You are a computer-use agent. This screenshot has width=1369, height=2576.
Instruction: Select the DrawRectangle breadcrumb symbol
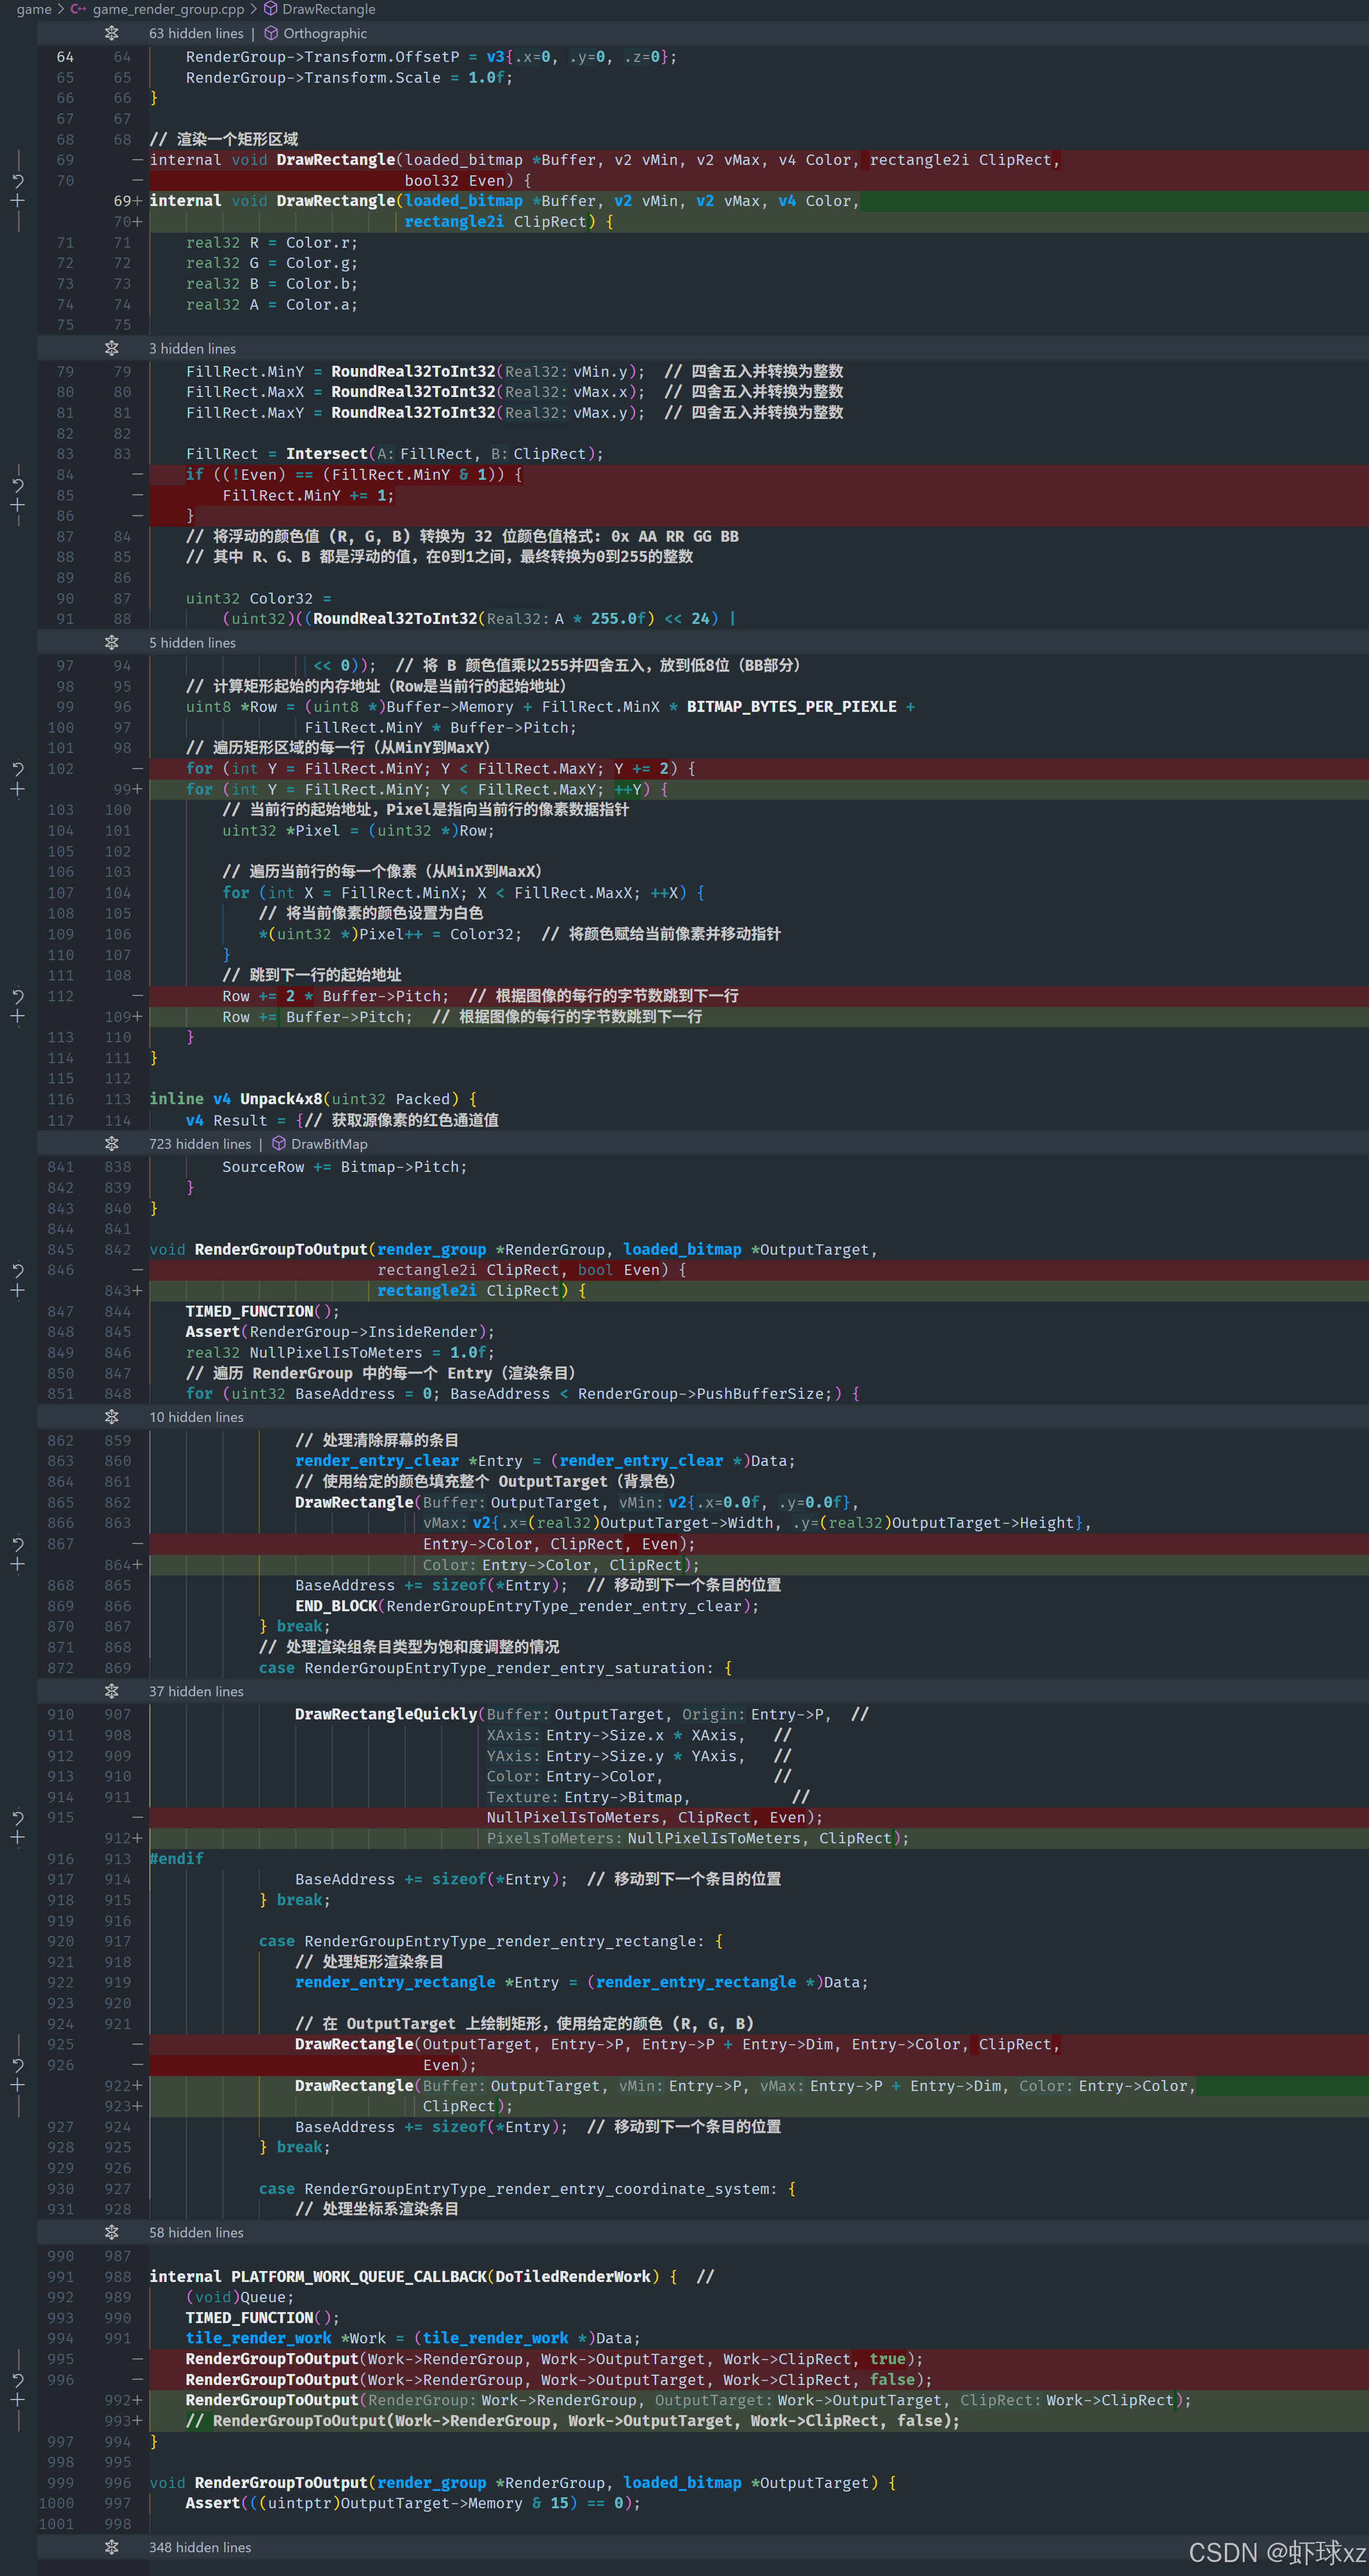pyautogui.click(x=328, y=9)
